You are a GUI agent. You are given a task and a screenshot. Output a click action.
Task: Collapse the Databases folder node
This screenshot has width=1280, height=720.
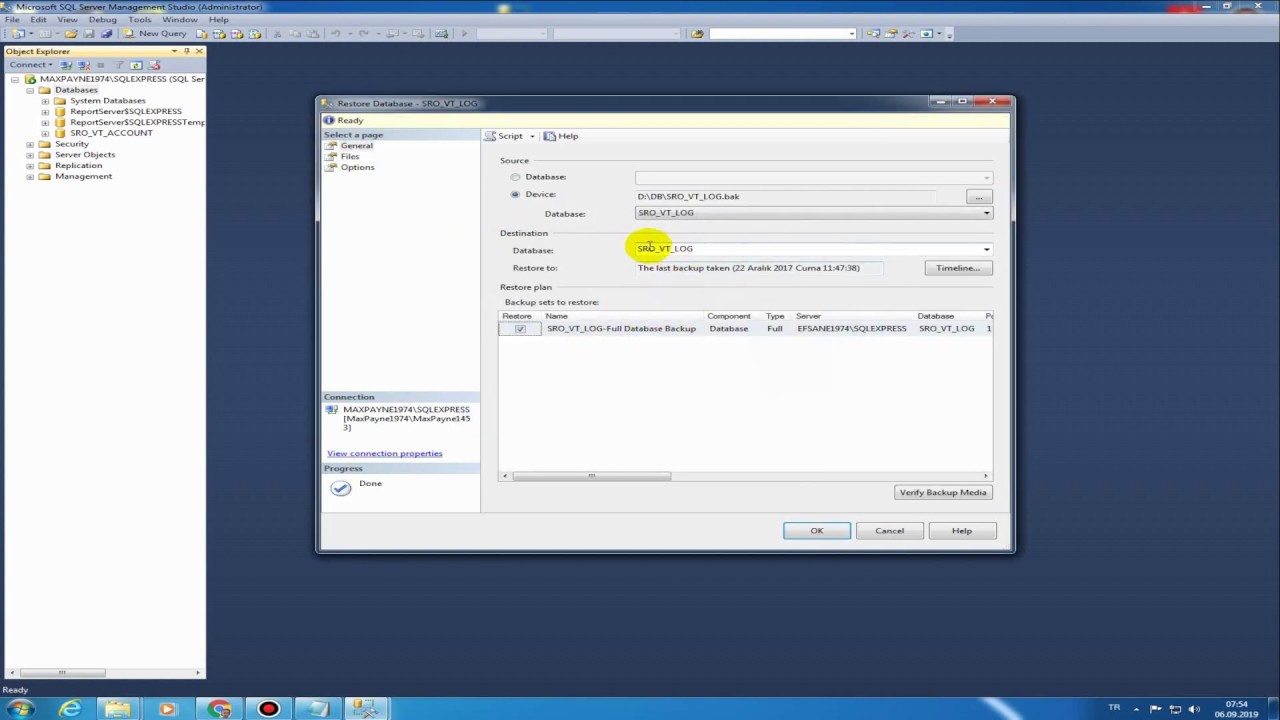pos(30,90)
